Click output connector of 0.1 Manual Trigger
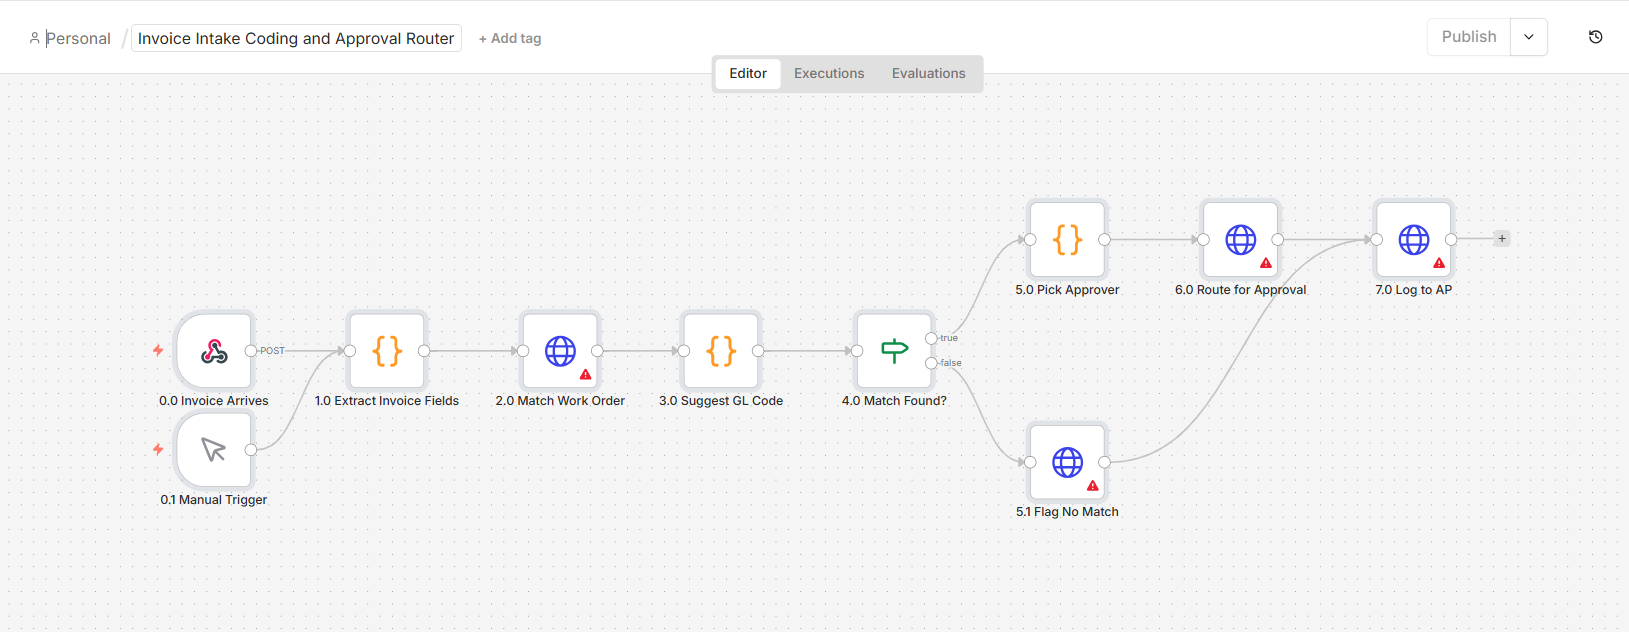The height and width of the screenshot is (632, 1629). pyautogui.click(x=251, y=450)
